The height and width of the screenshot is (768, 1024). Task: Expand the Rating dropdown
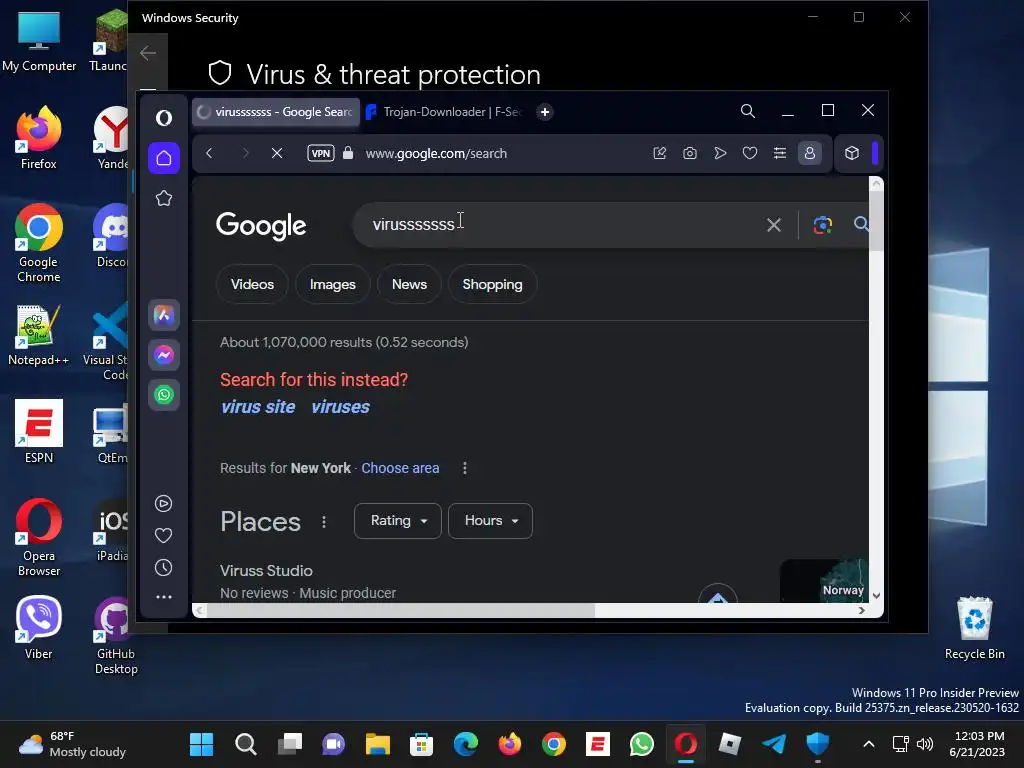pyautogui.click(x=398, y=520)
